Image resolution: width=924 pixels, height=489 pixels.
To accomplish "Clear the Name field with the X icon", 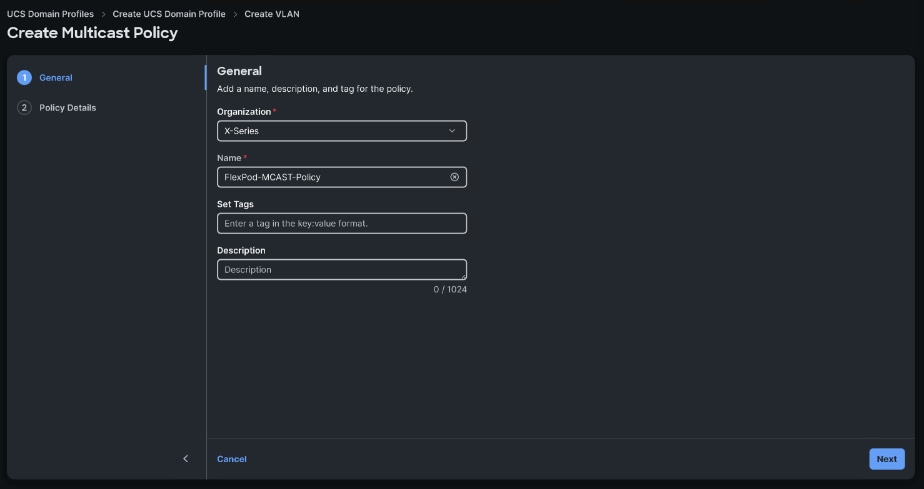I will pyautogui.click(x=454, y=177).
